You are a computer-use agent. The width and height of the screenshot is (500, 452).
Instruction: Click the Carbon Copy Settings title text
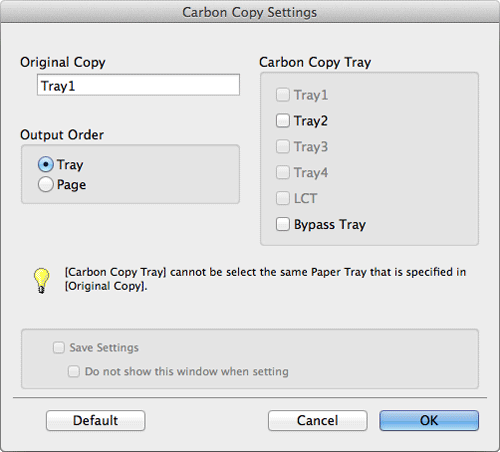point(249,12)
